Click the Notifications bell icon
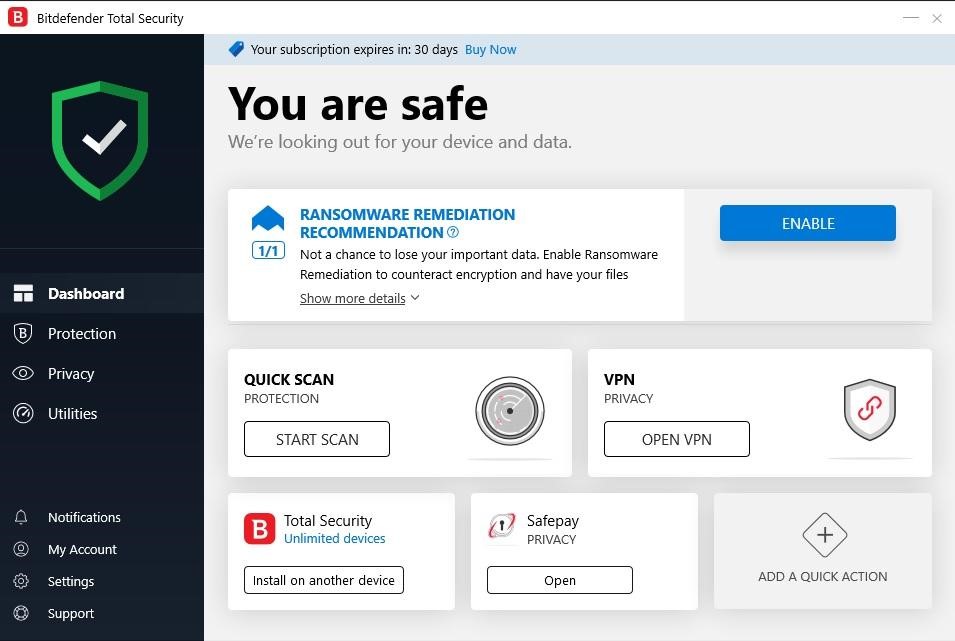This screenshot has height=641, width=955. pos(21,517)
